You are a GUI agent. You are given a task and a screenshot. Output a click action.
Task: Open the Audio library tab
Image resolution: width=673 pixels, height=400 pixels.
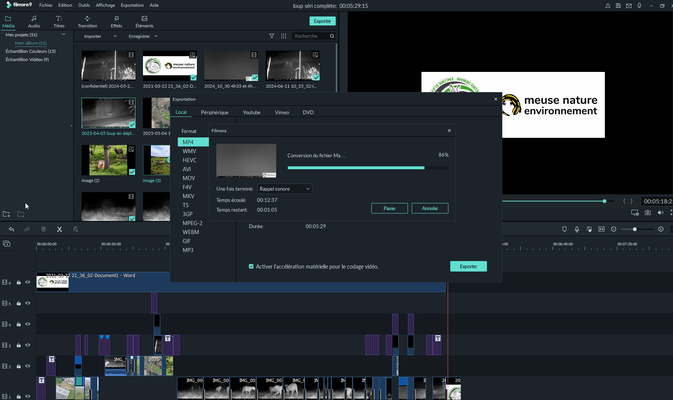pyautogui.click(x=33, y=21)
